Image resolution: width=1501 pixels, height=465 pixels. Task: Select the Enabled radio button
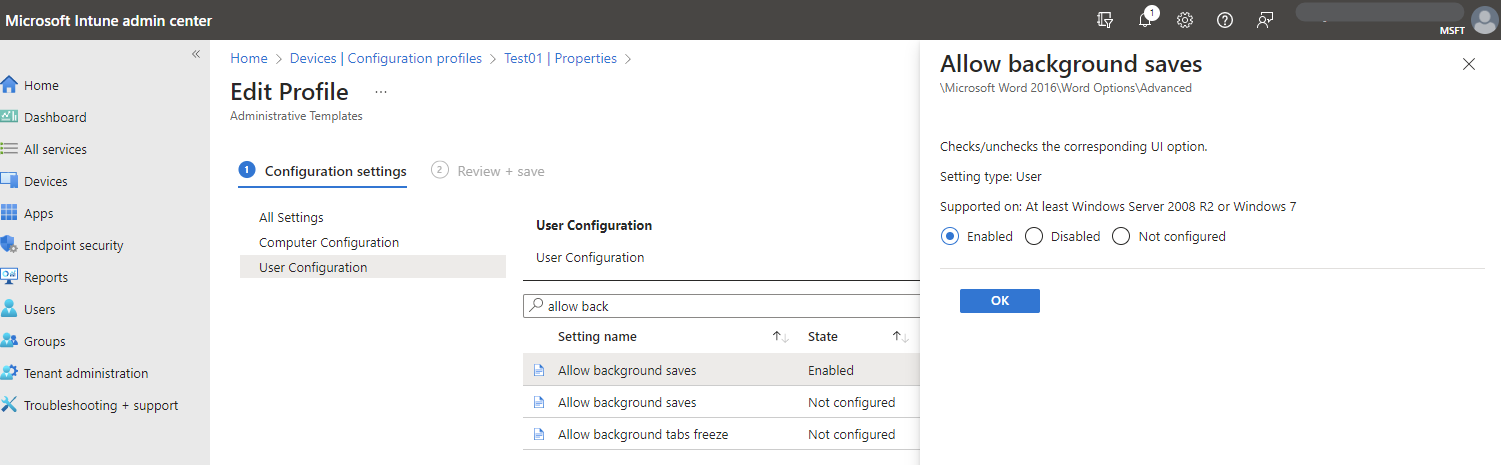pos(950,237)
